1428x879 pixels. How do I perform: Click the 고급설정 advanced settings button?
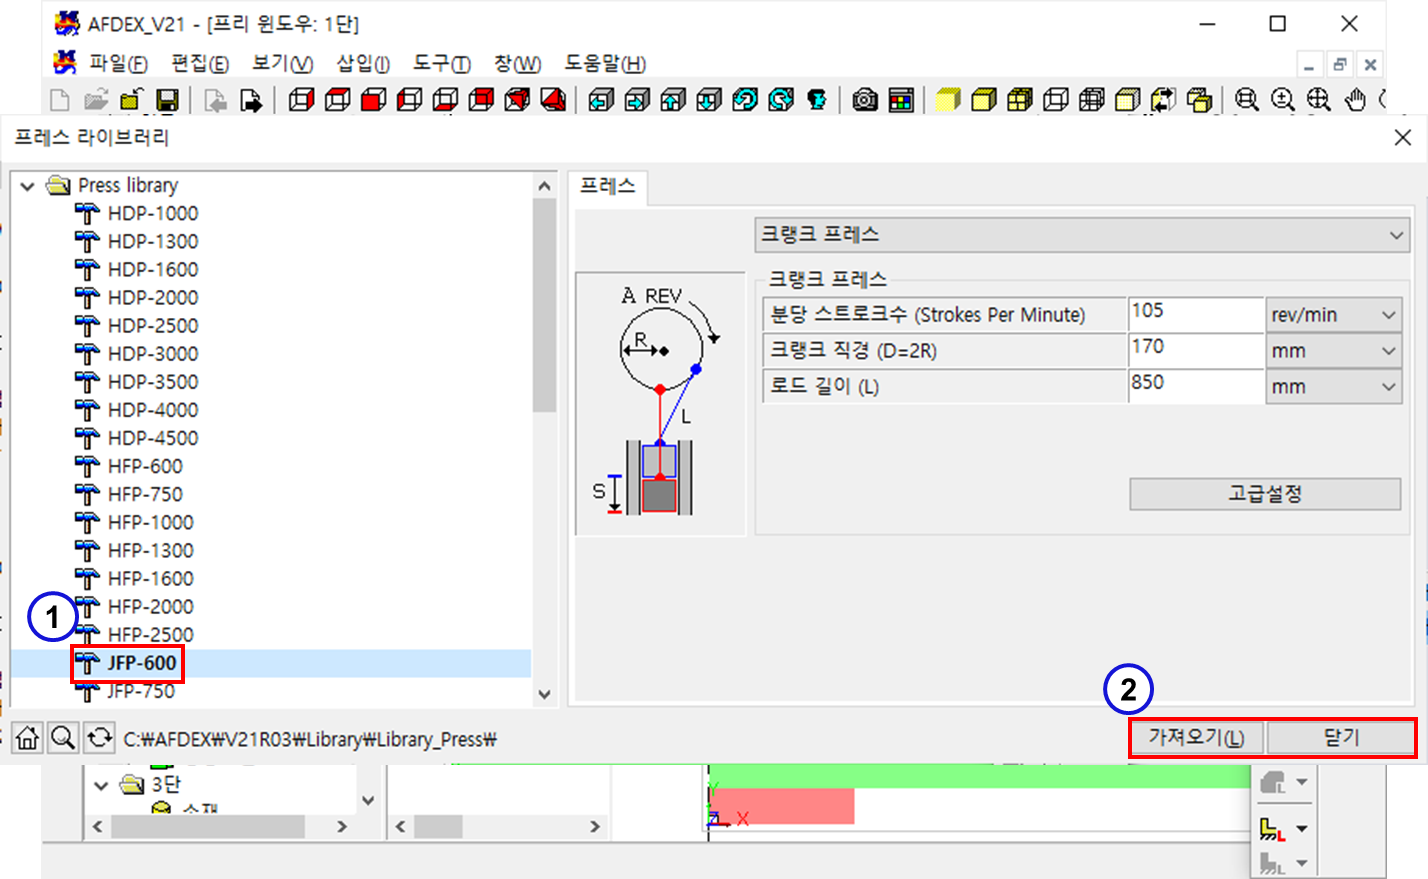[x=1264, y=494]
